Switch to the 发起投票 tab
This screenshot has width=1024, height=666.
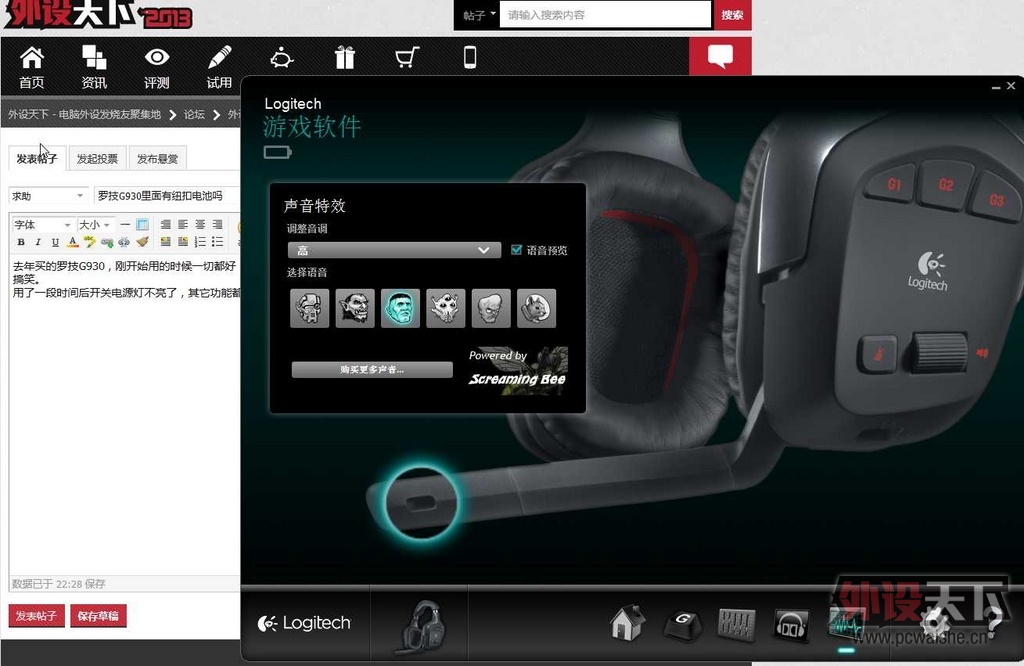(x=97, y=159)
